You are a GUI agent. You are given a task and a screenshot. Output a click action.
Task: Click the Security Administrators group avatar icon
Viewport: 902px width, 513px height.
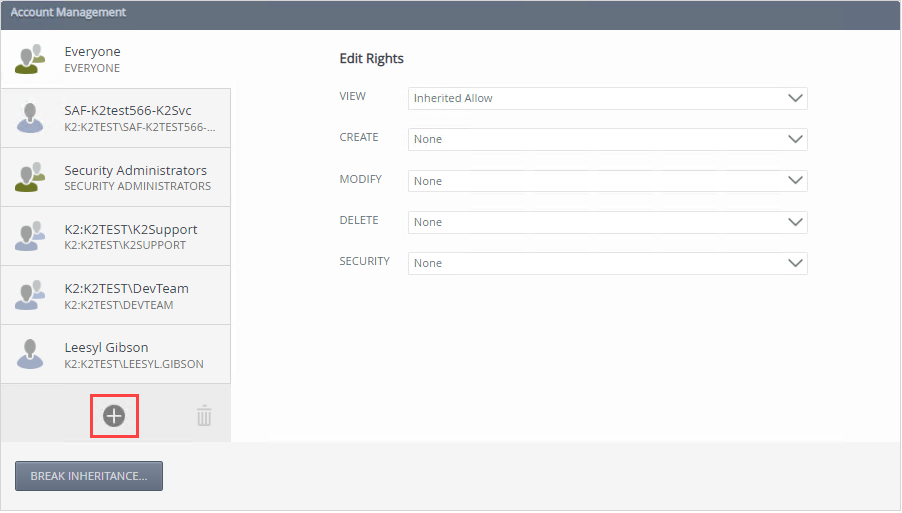(30, 177)
